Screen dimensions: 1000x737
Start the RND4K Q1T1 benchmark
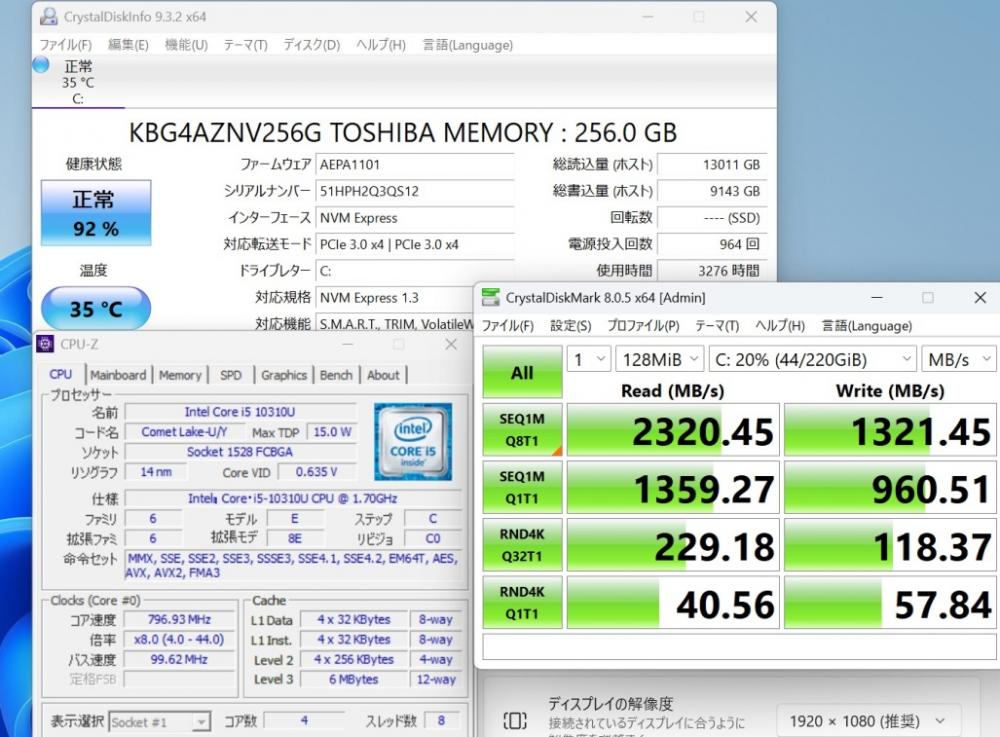[x=522, y=602]
